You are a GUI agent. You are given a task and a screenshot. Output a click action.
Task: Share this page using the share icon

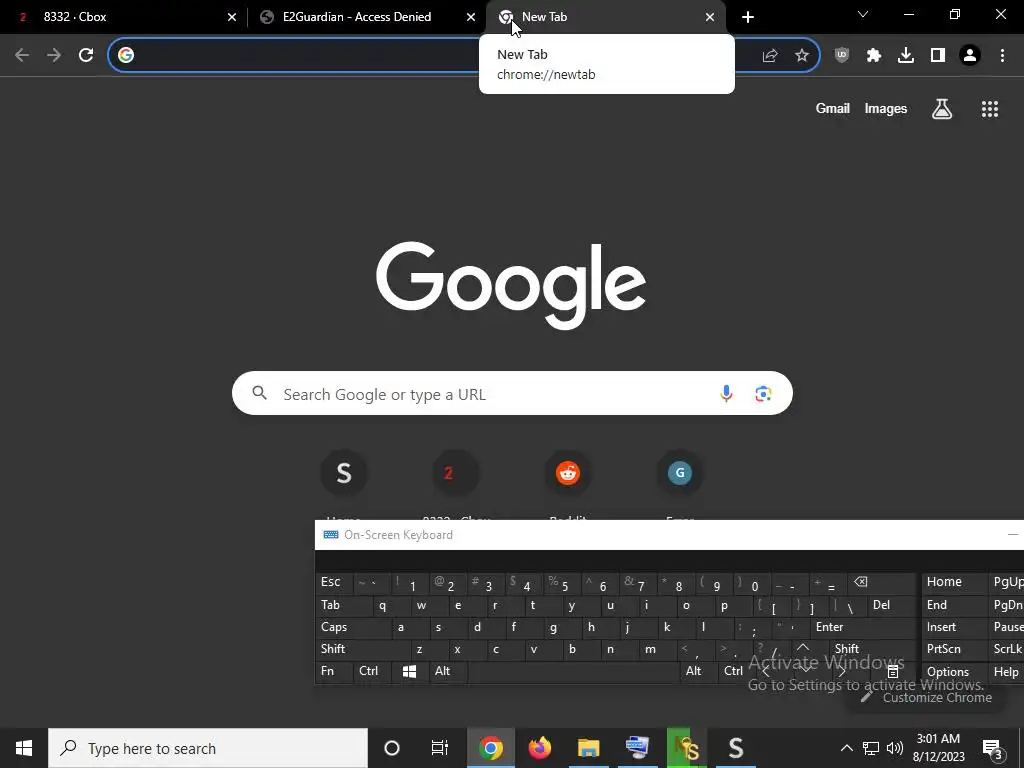770,56
